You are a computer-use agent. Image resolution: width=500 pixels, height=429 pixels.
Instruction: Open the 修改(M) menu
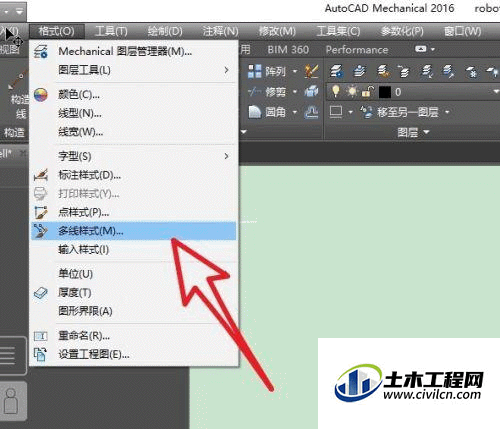277,32
